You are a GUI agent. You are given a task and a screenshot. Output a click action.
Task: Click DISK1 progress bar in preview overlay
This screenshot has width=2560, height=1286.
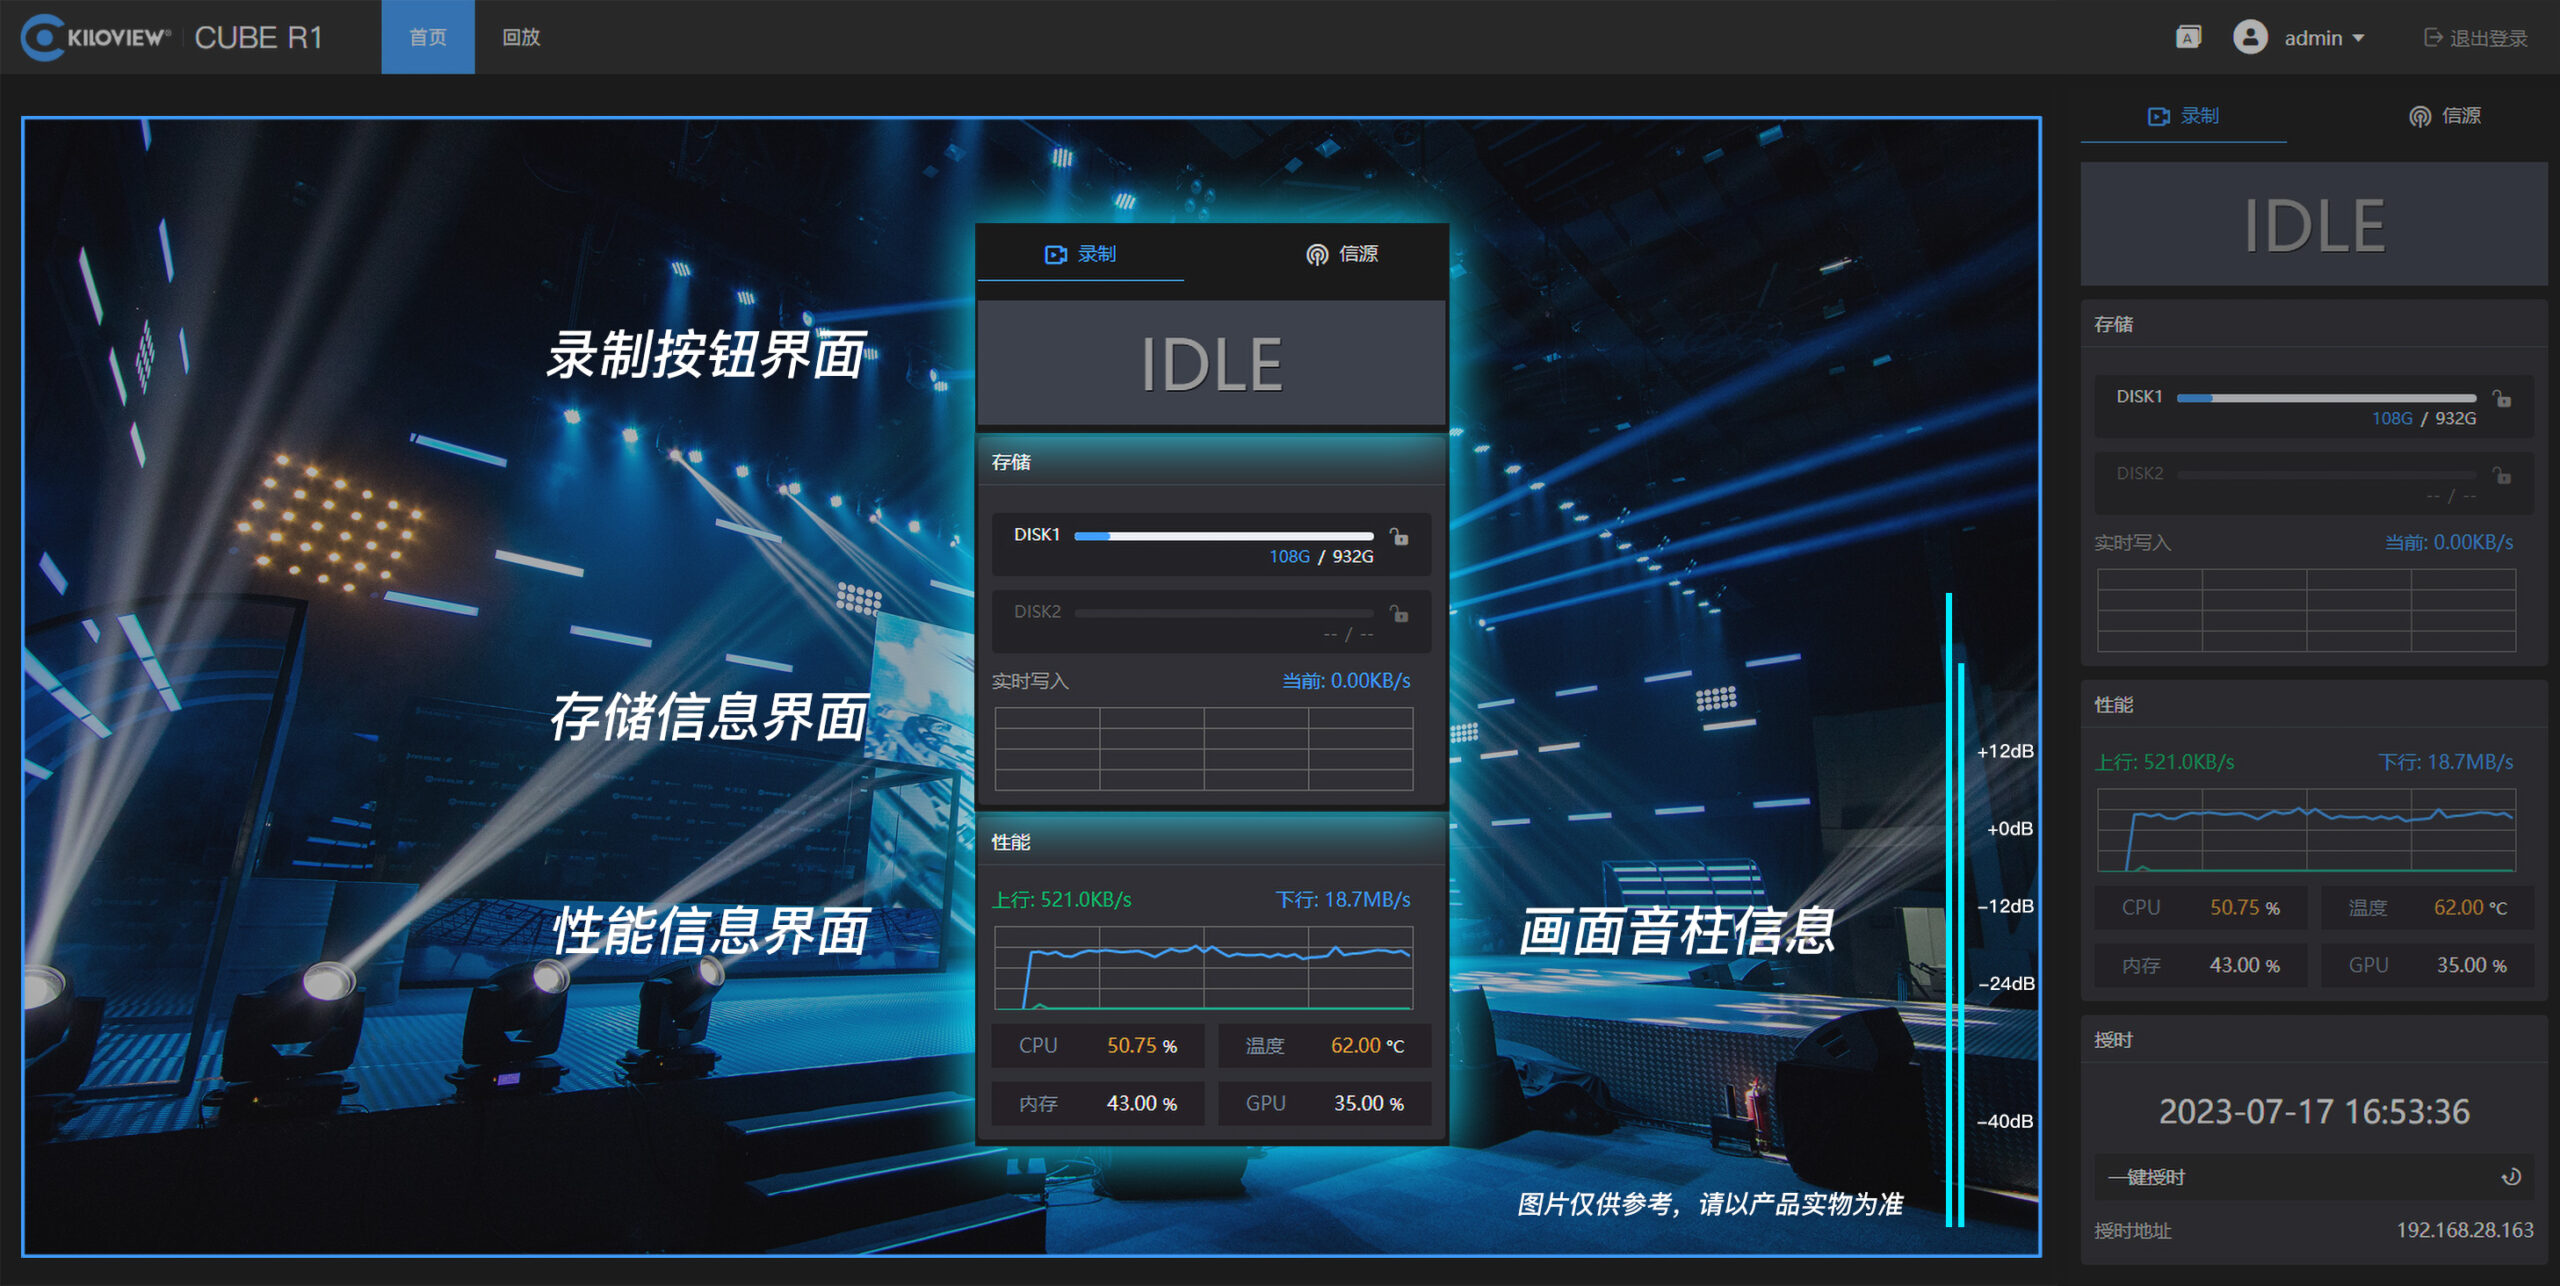[1223, 536]
